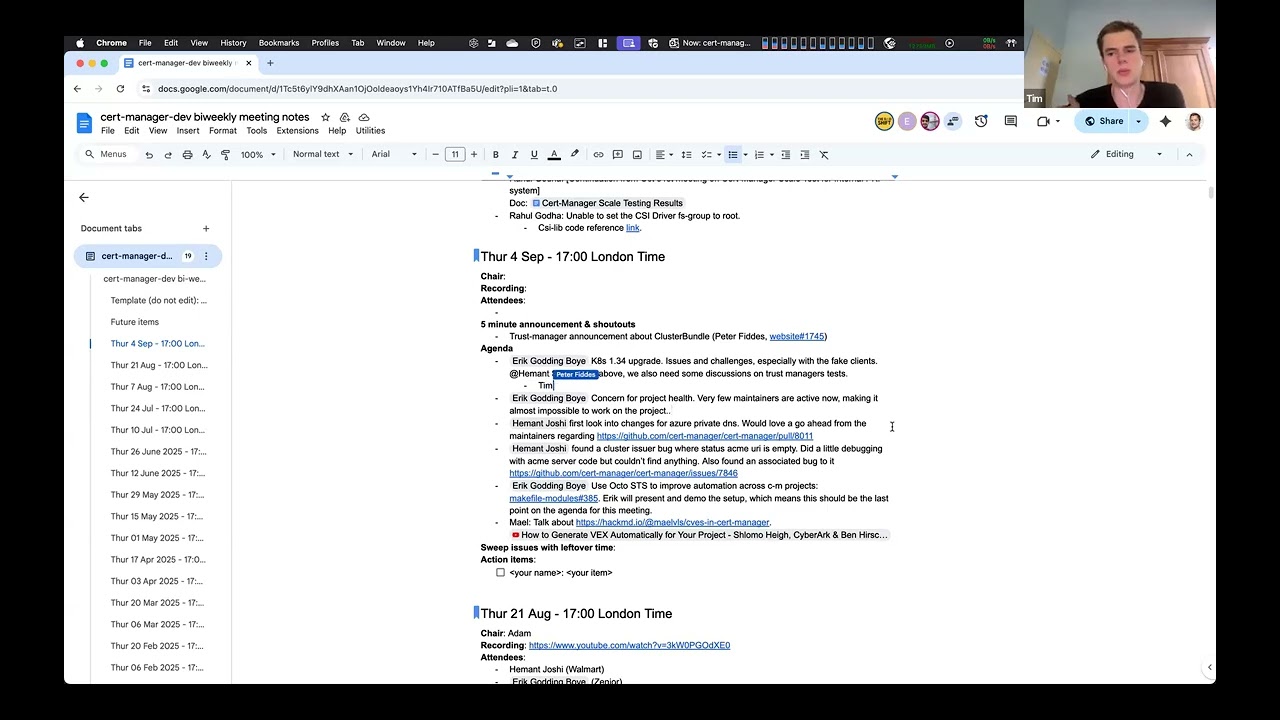Viewport: 1280px width, 720px height.
Task: Click the Insert link icon
Action: [598, 154]
